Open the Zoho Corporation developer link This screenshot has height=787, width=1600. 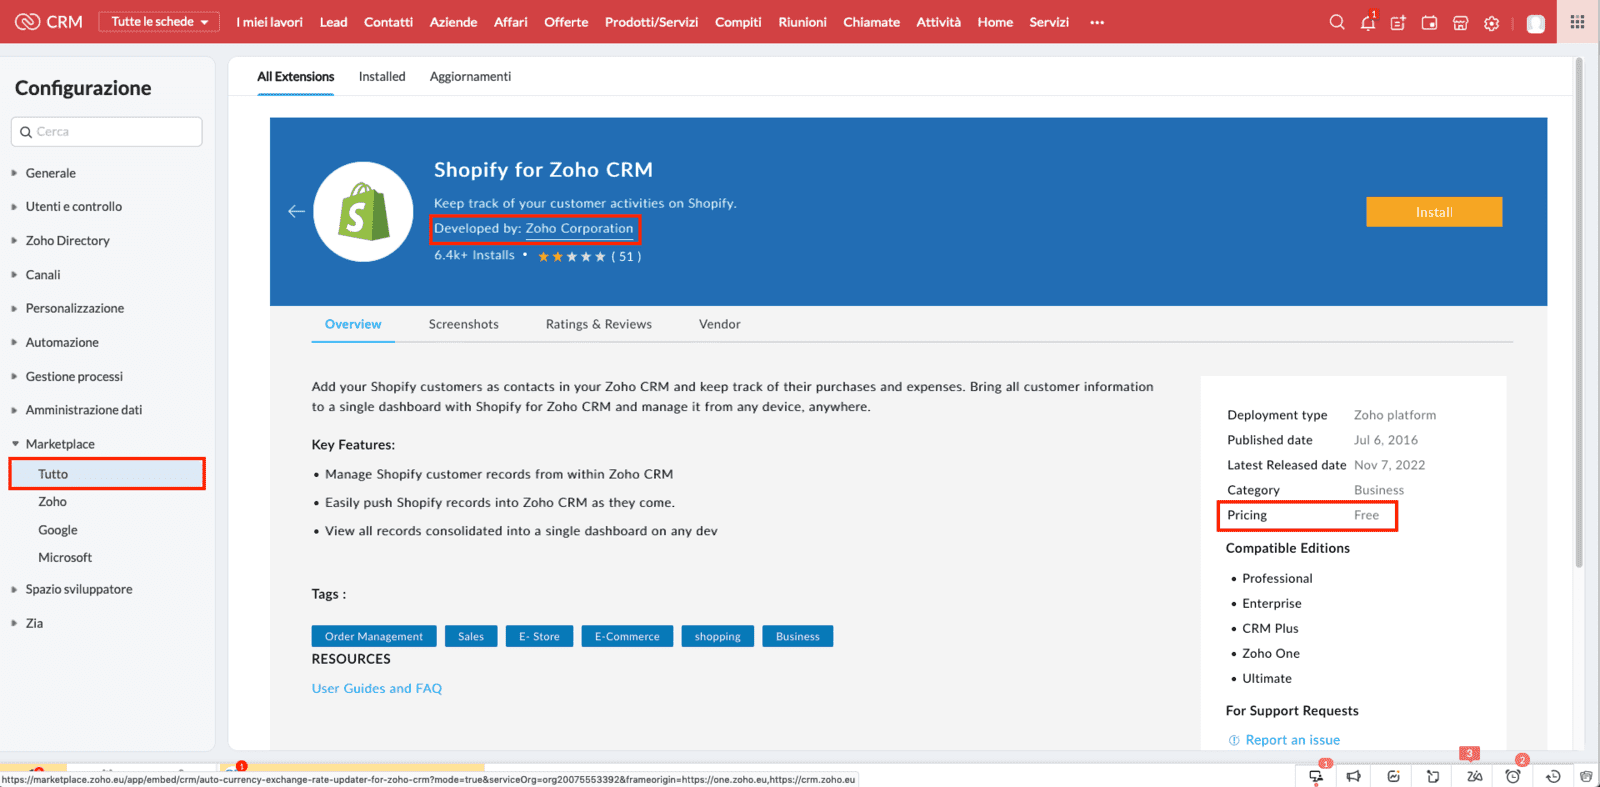[579, 229]
